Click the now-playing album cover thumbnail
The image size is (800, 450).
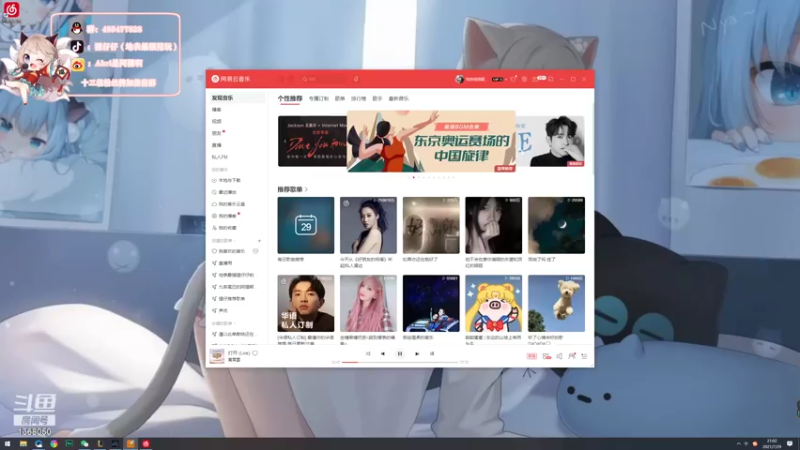[217, 356]
